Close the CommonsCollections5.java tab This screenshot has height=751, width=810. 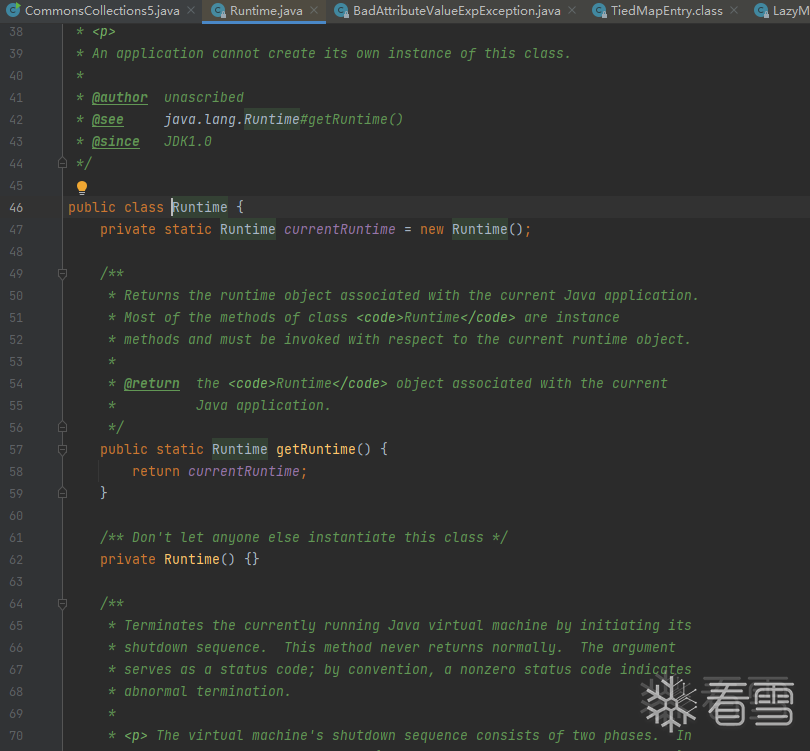191,10
